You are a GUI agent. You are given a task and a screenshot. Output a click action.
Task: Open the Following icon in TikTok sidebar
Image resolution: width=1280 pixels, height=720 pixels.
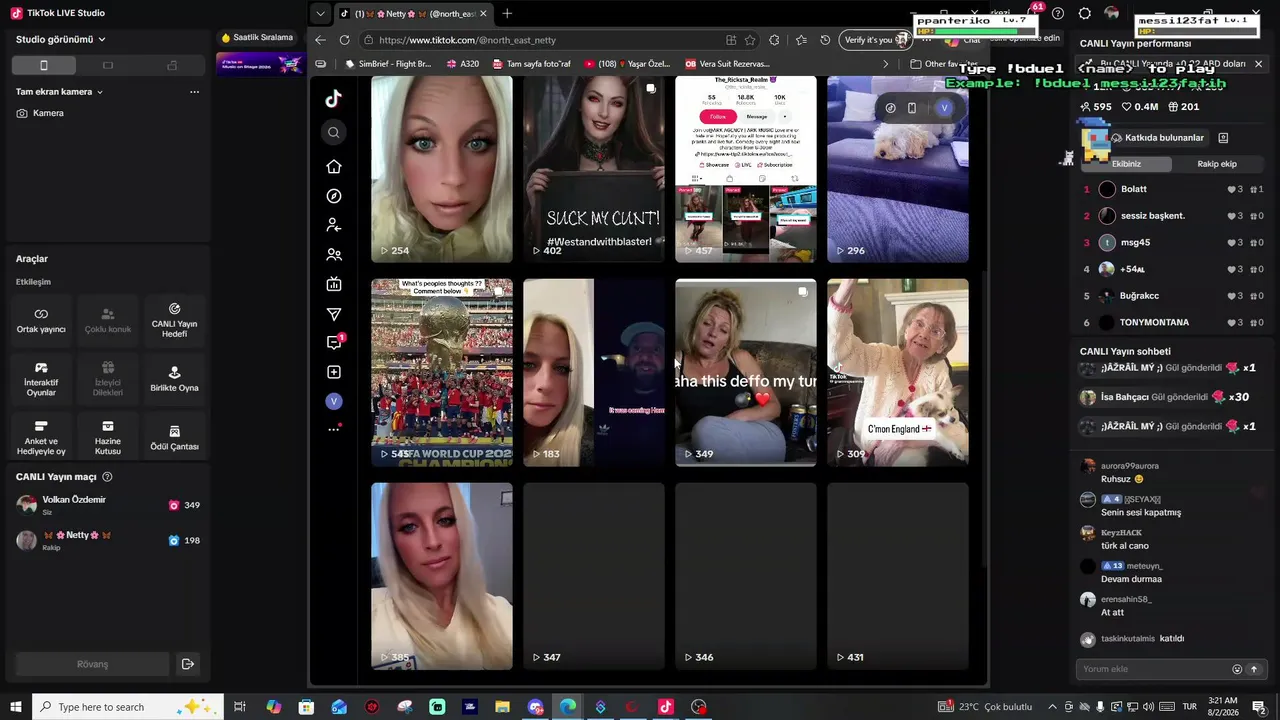pyautogui.click(x=334, y=225)
